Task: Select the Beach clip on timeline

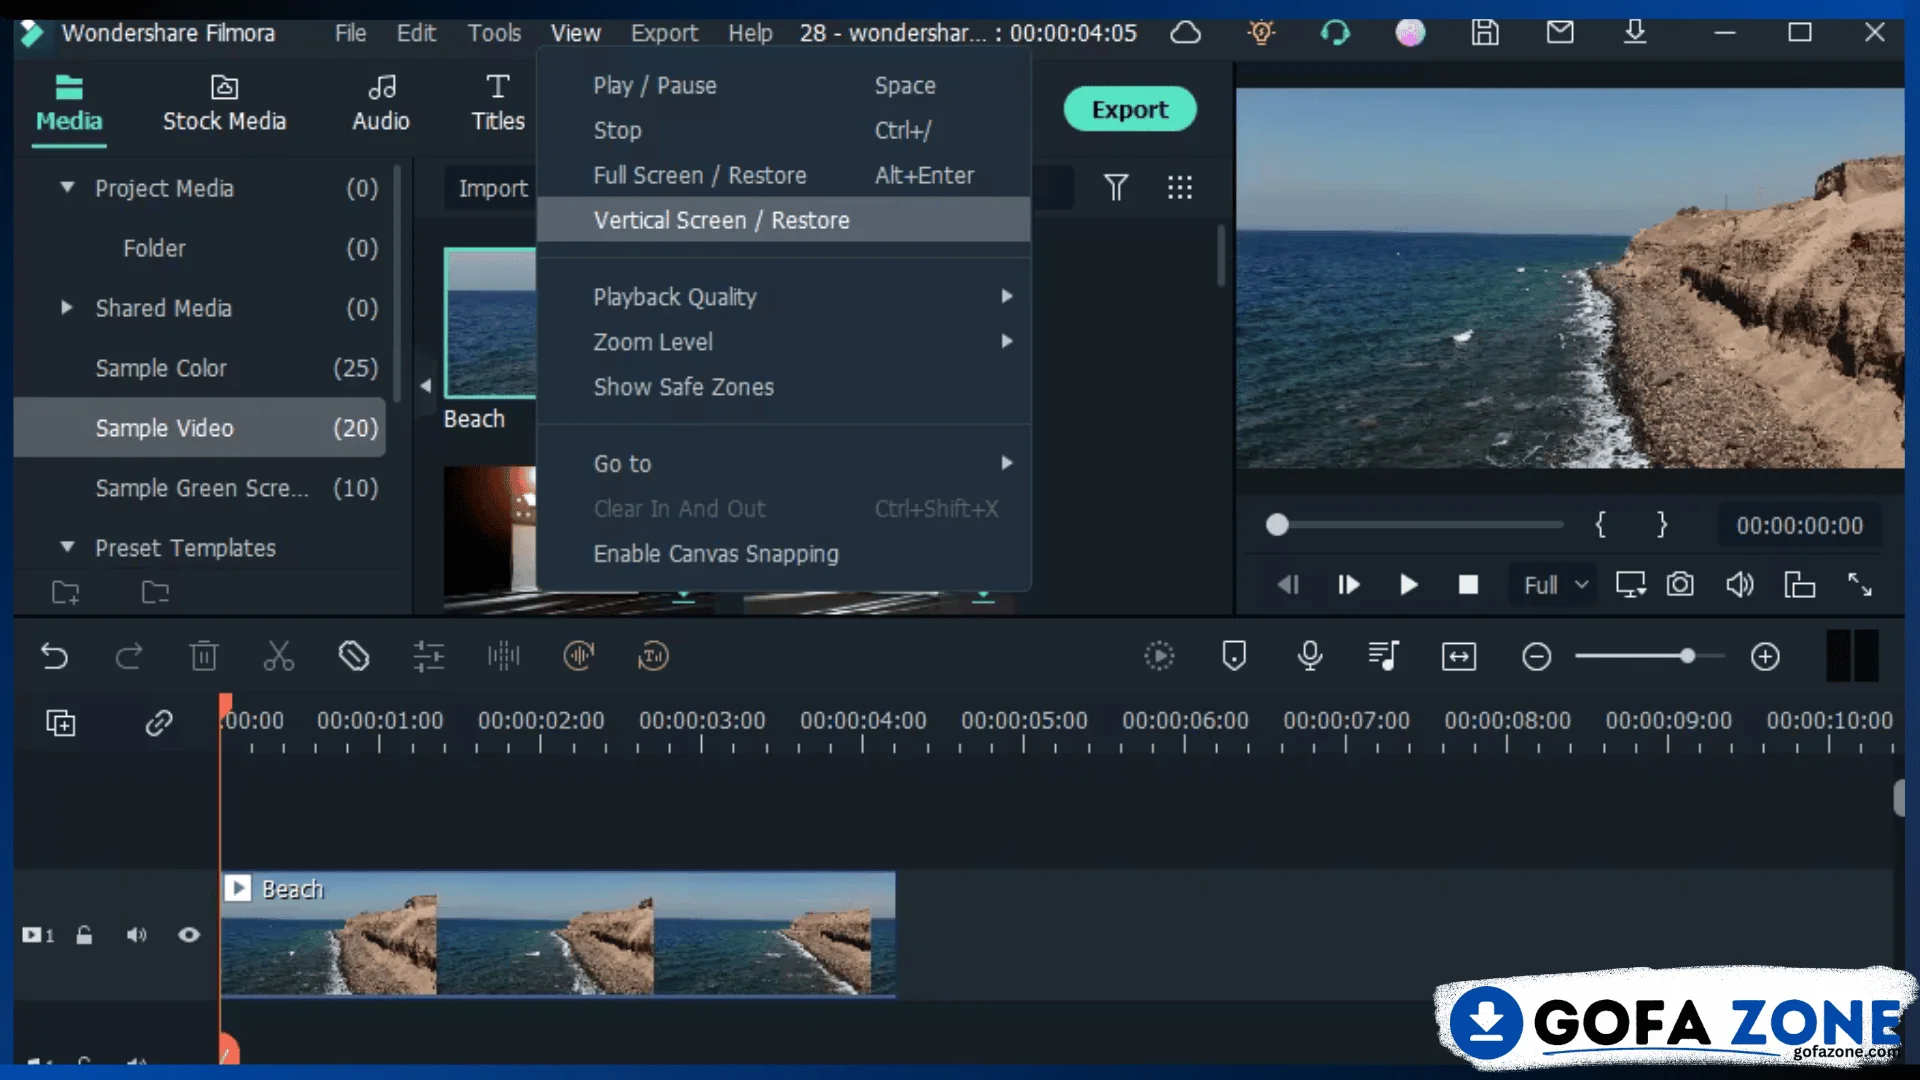Action: (x=558, y=934)
